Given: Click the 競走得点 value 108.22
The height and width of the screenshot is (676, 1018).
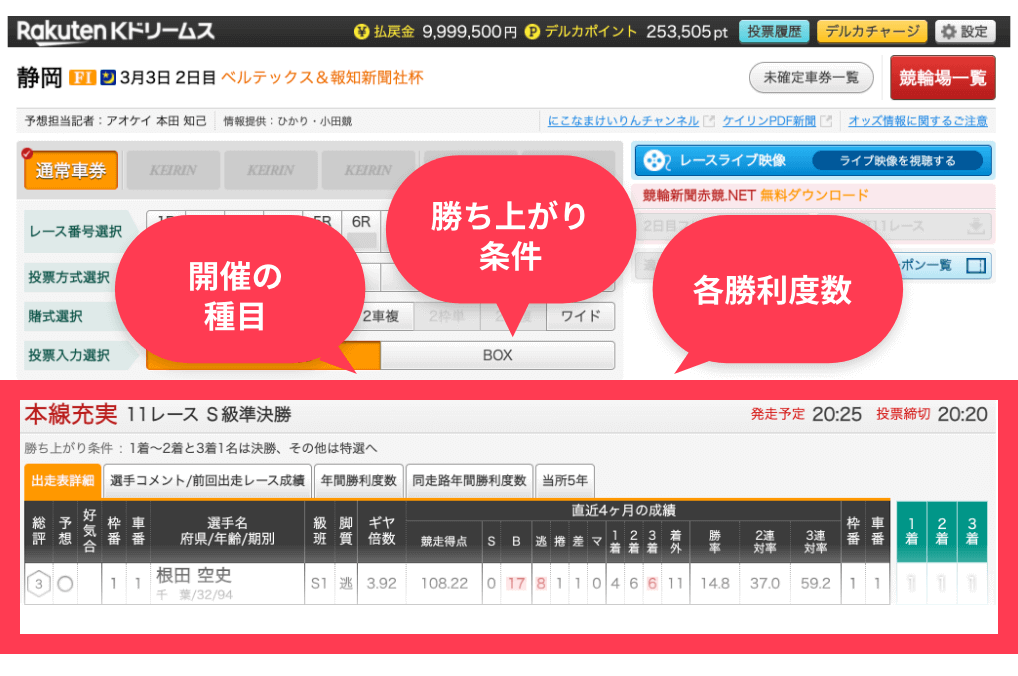Looking at the screenshot, I should [444, 584].
